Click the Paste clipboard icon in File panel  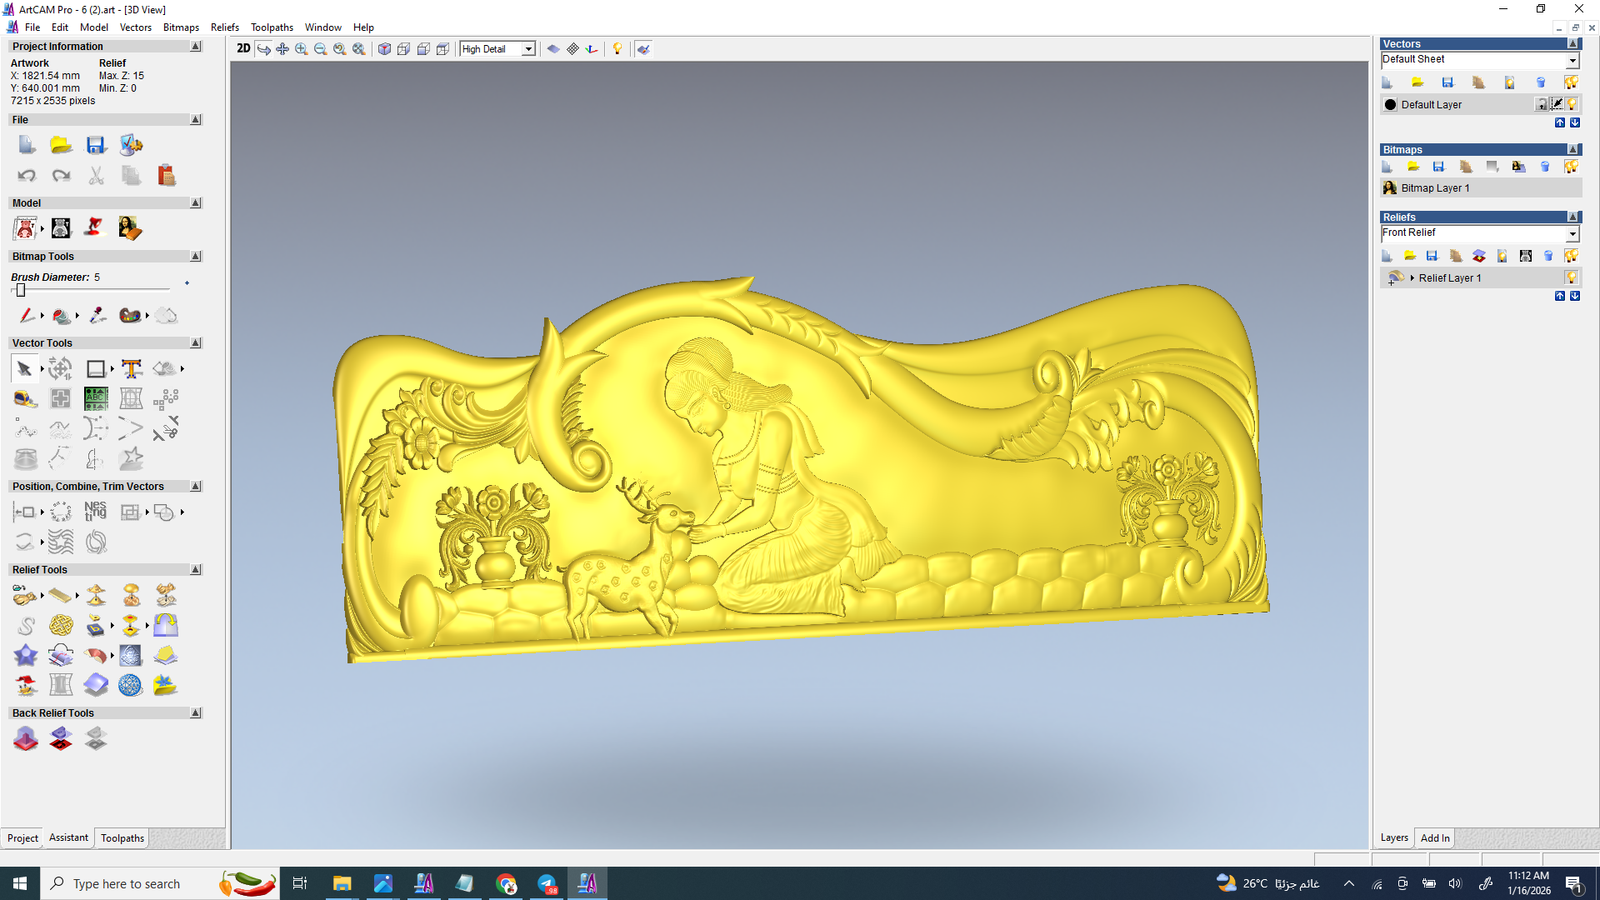(x=166, y=176)
